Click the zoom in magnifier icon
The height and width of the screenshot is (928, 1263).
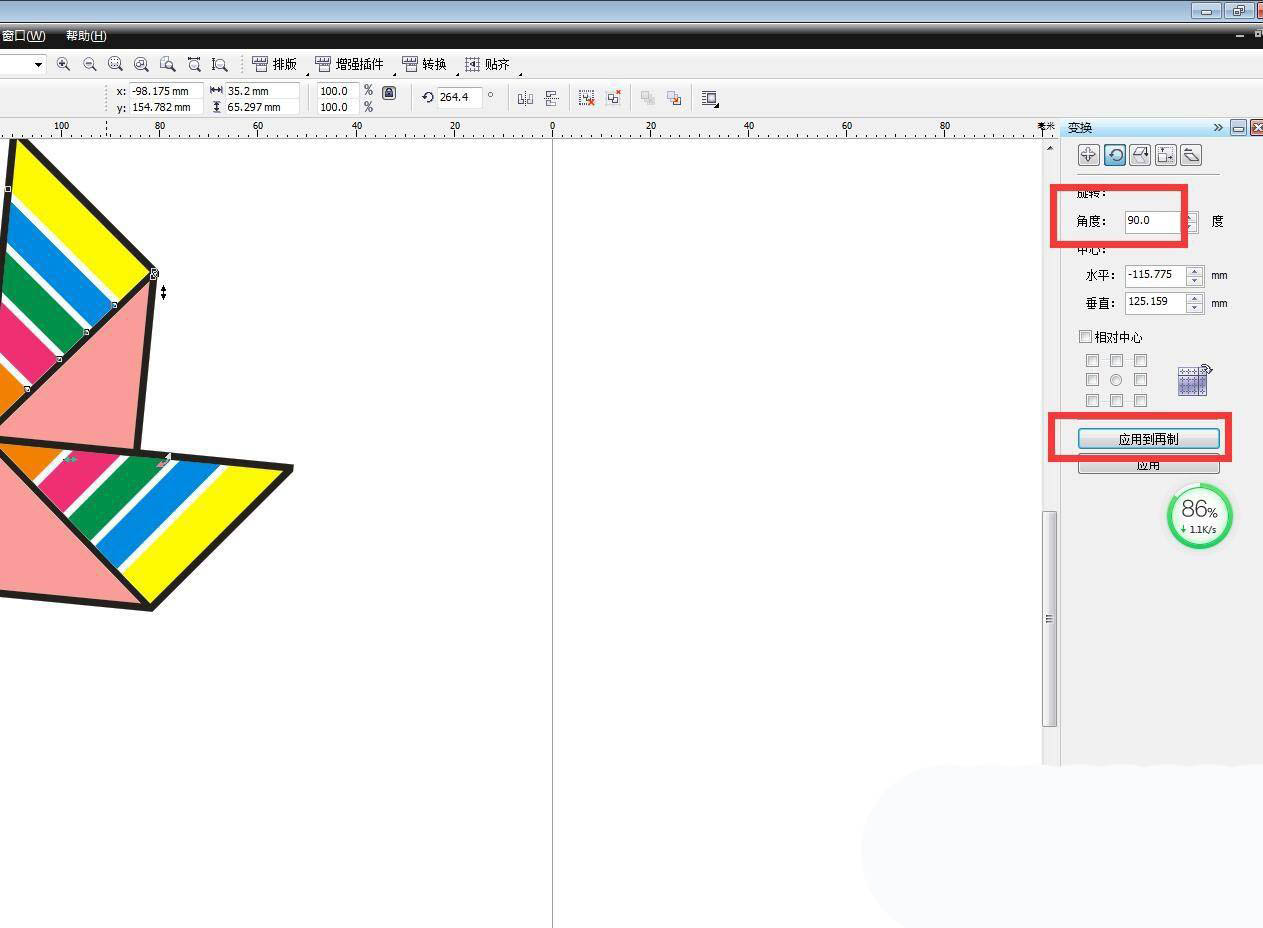[63, 64]
